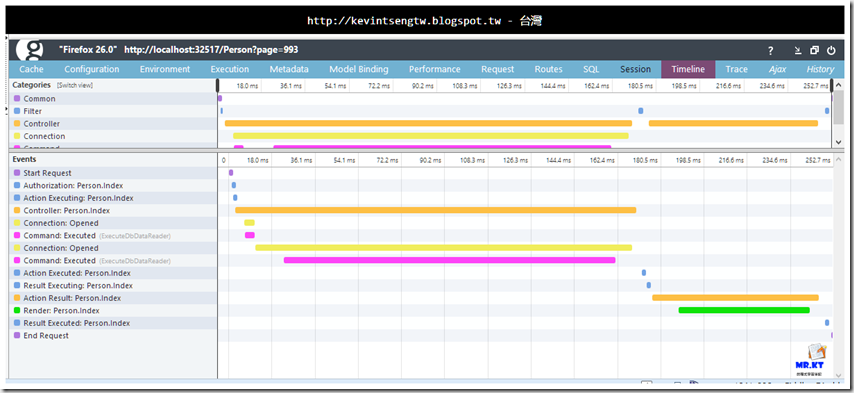Select the End Request event label
The height and width of the screenshot is (393, 854).
pyautogui.click(x=46, y=336)
